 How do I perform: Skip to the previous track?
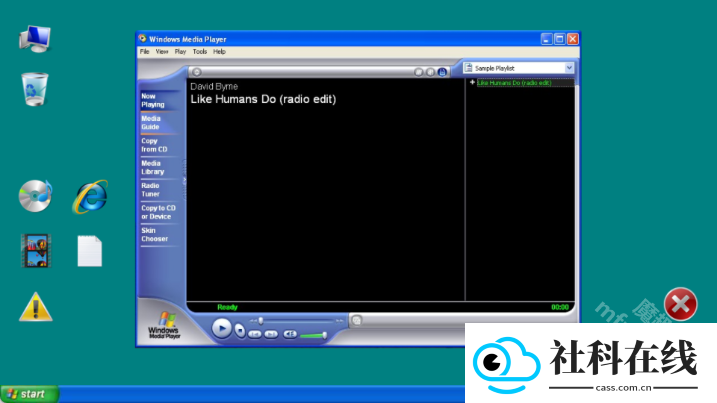click(x=255, y=335)
